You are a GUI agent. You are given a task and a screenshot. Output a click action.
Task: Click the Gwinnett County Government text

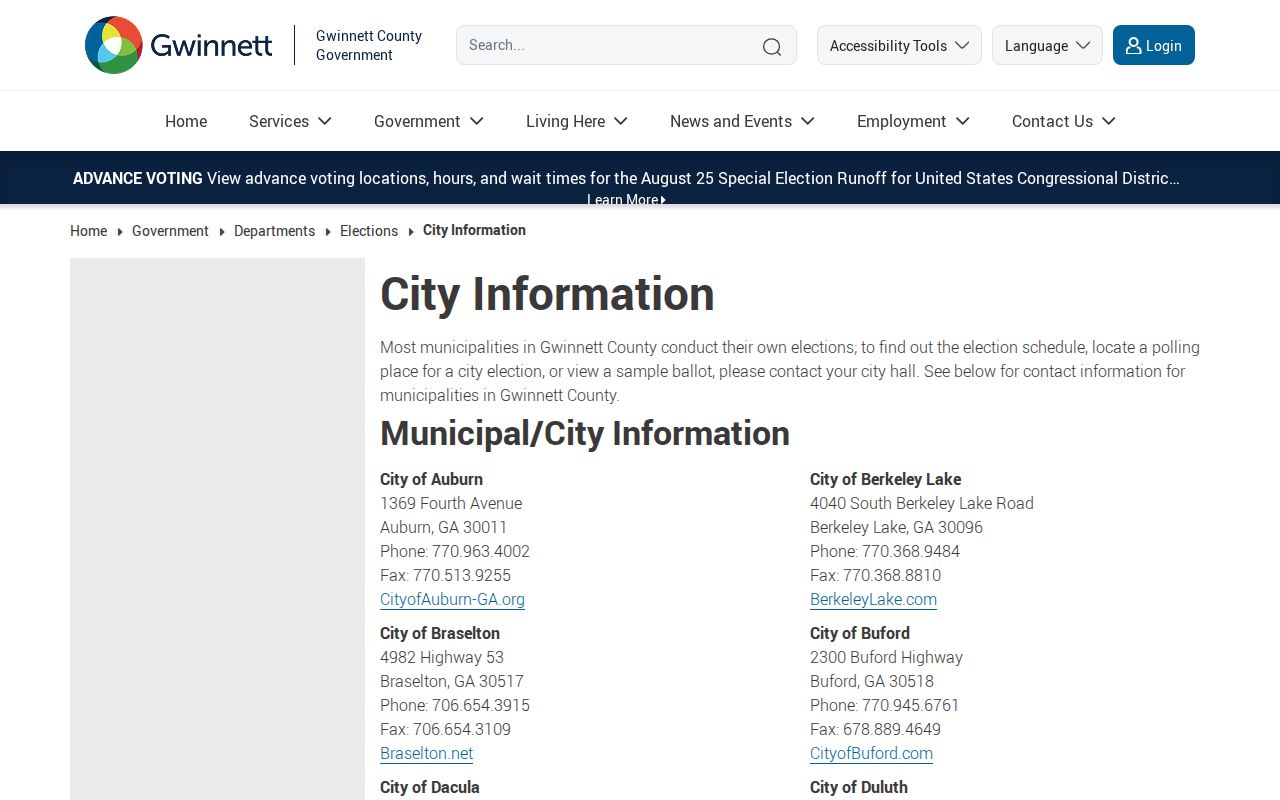[x=369, y=45]
